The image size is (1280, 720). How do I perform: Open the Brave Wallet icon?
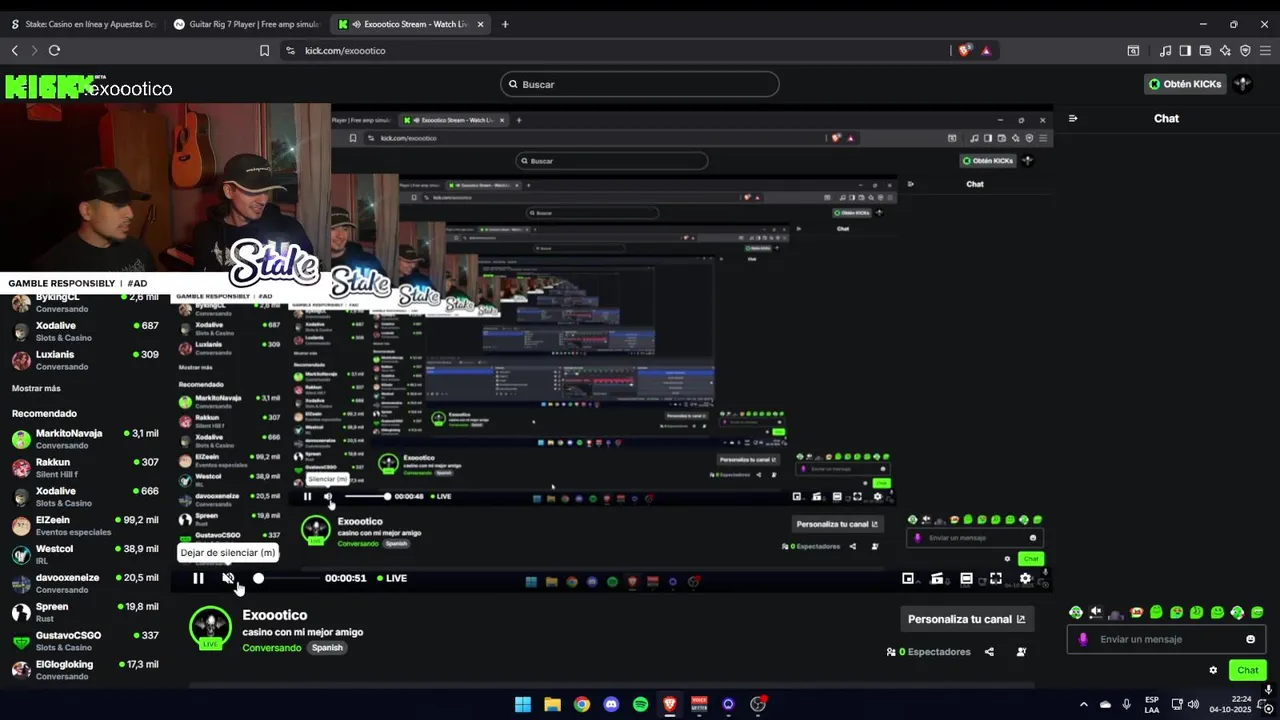pyautogui.click(x=1205, y=50)
